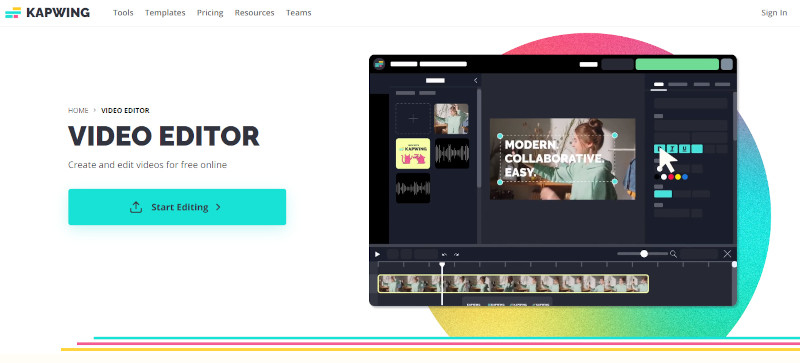This screenshot has height=363, width=800.
Task: Click the chevron arrow next to Start Editing
Action: pos(218,207)
